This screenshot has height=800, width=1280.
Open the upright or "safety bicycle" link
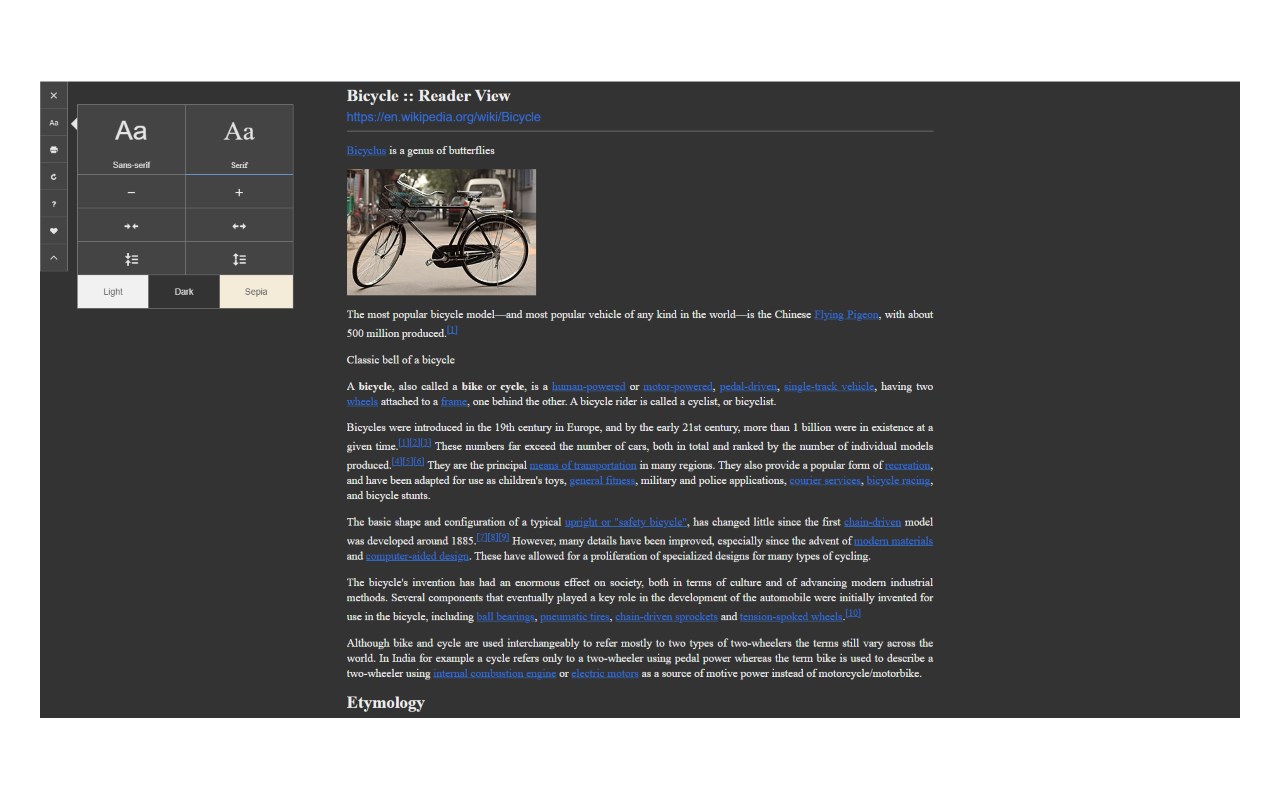[626, 523]
